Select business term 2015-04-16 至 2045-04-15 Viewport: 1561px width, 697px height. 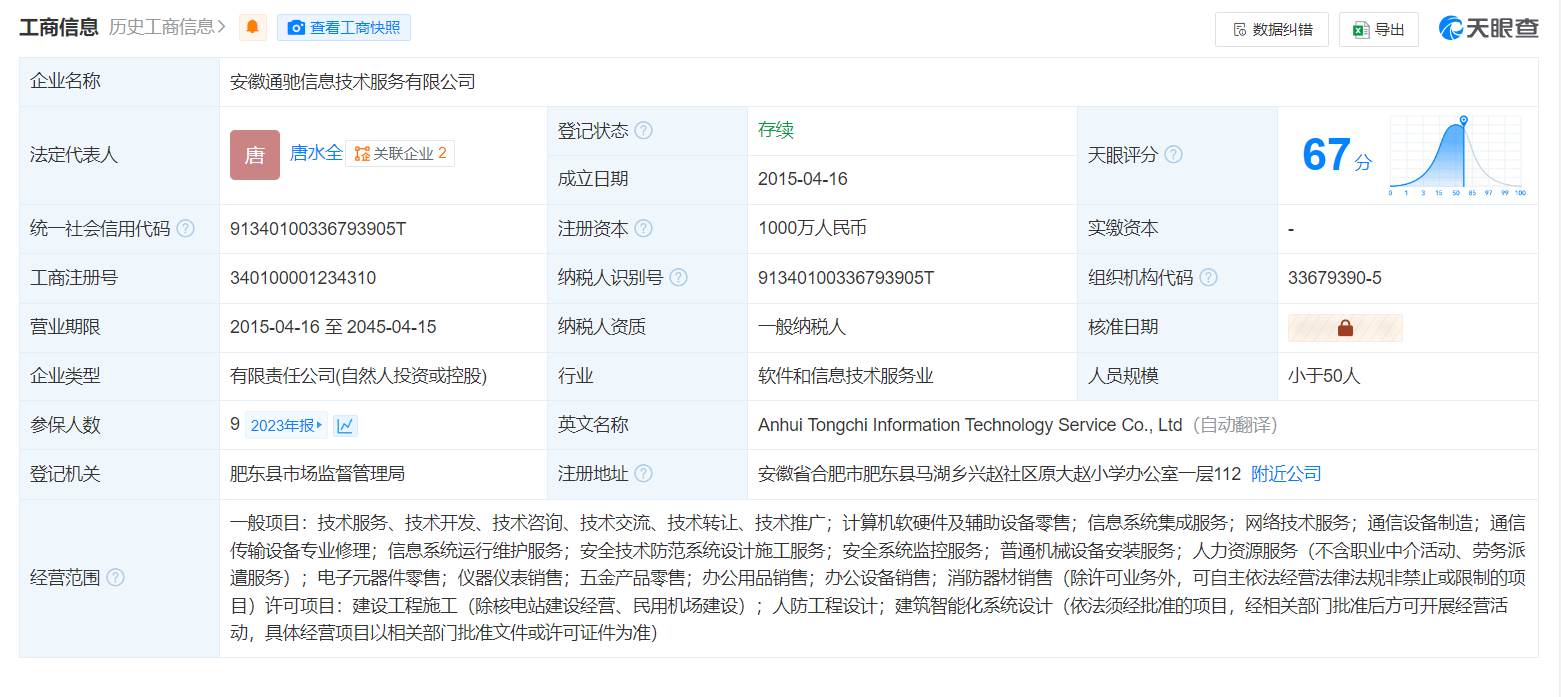click(x=333, y=327)
